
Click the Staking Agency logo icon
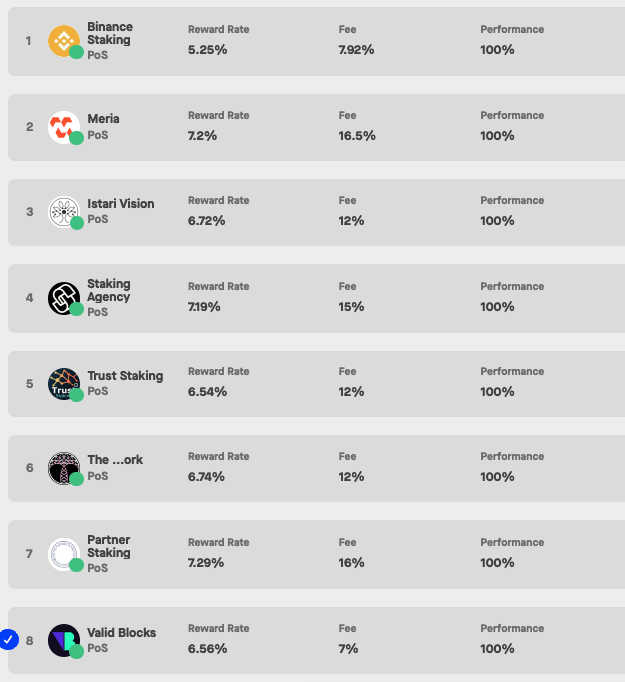64,298
